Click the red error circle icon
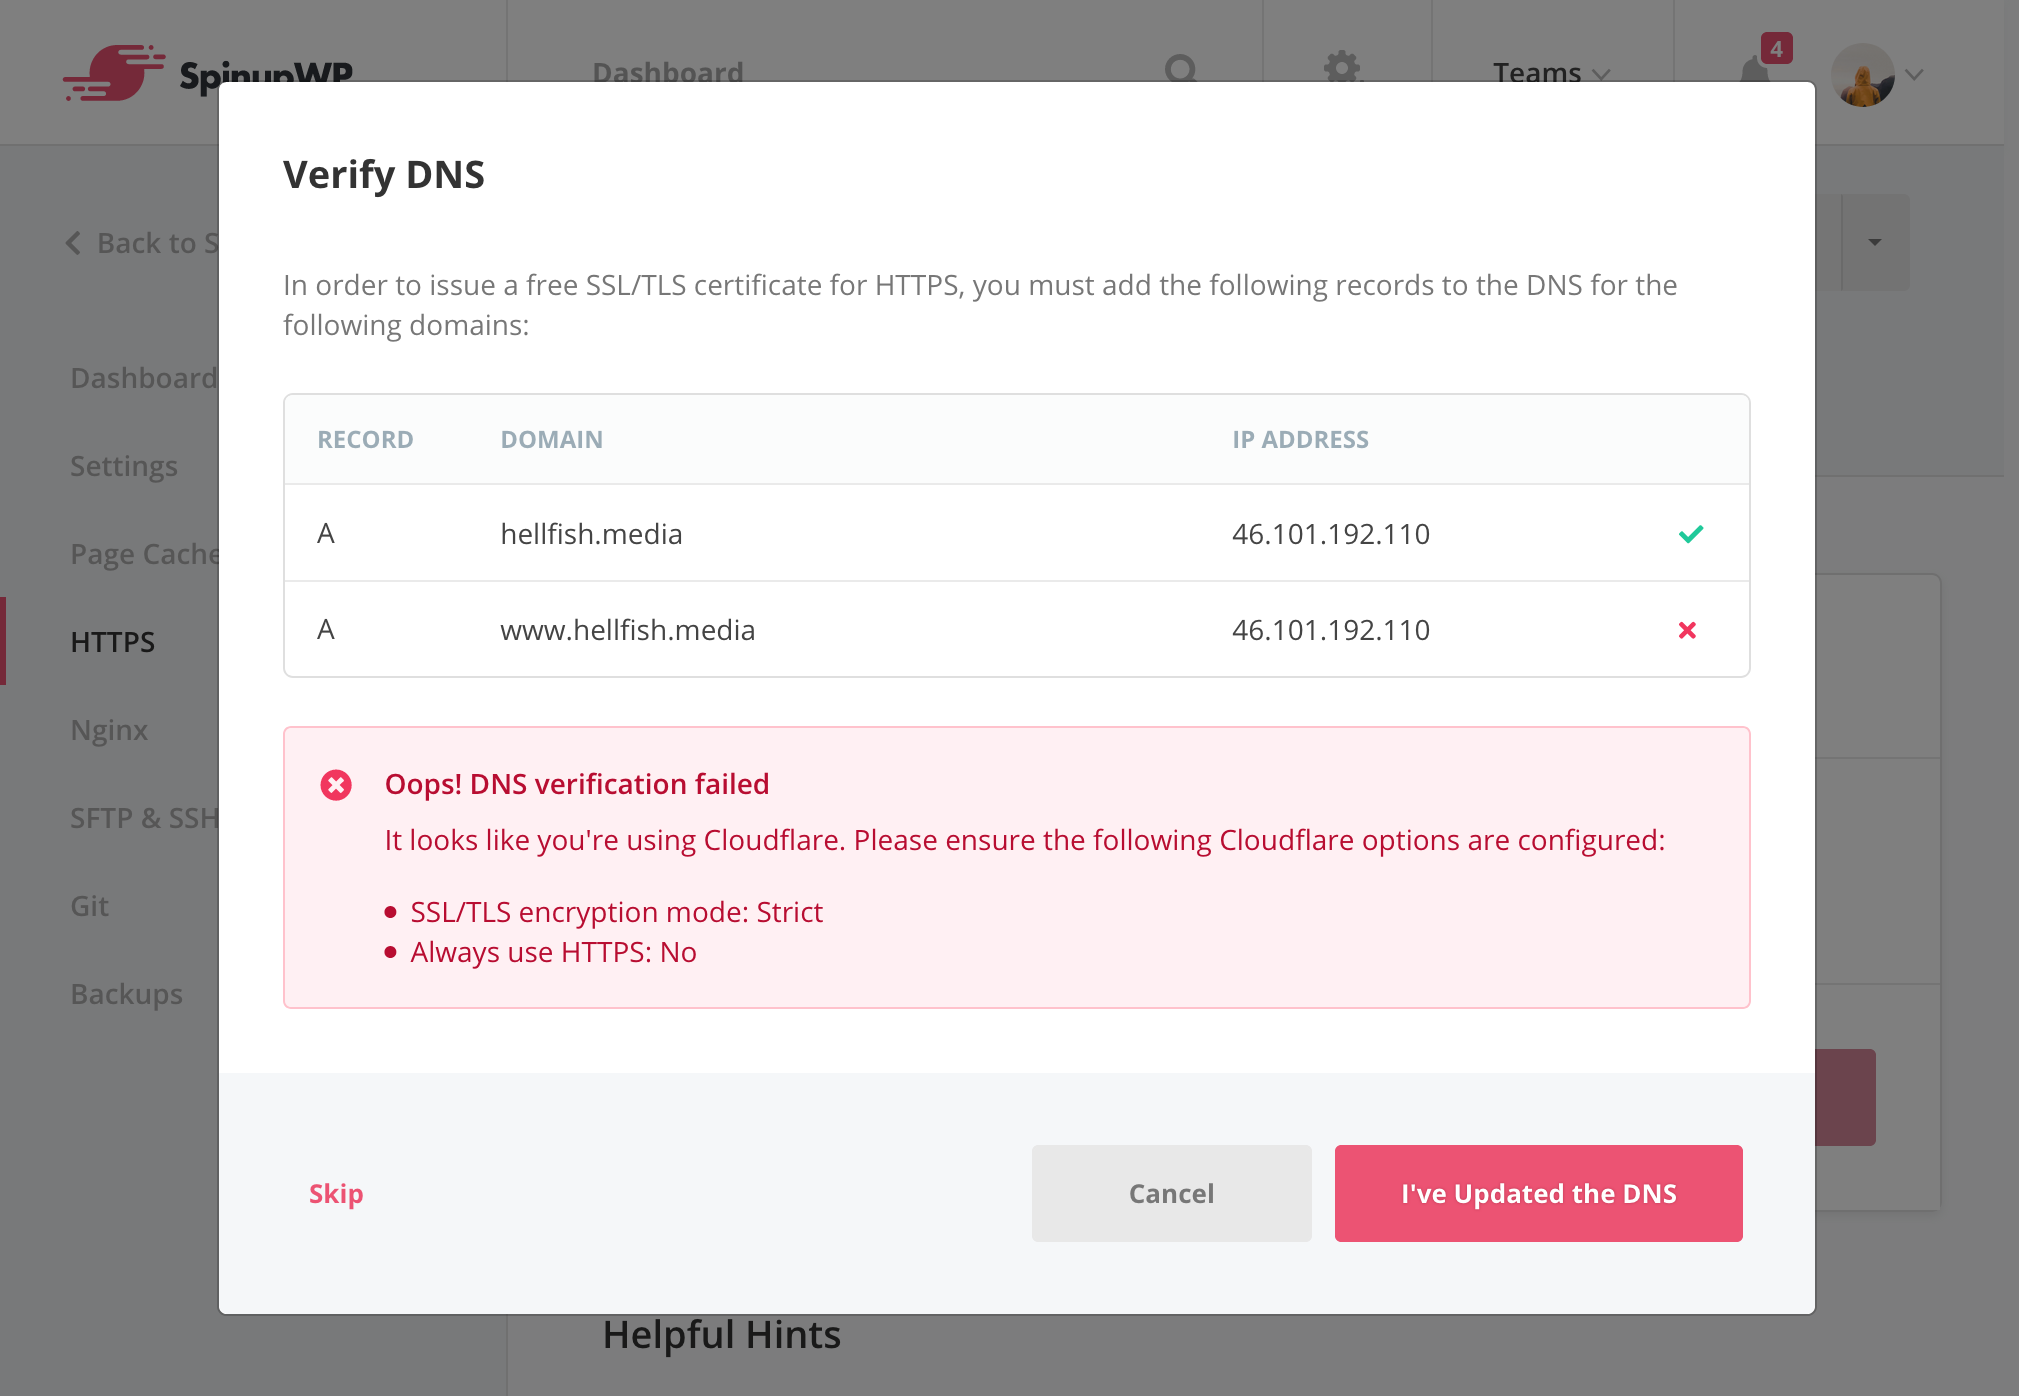The width and height of the screenshot is (2019, 1396). [x=336, y=785]
